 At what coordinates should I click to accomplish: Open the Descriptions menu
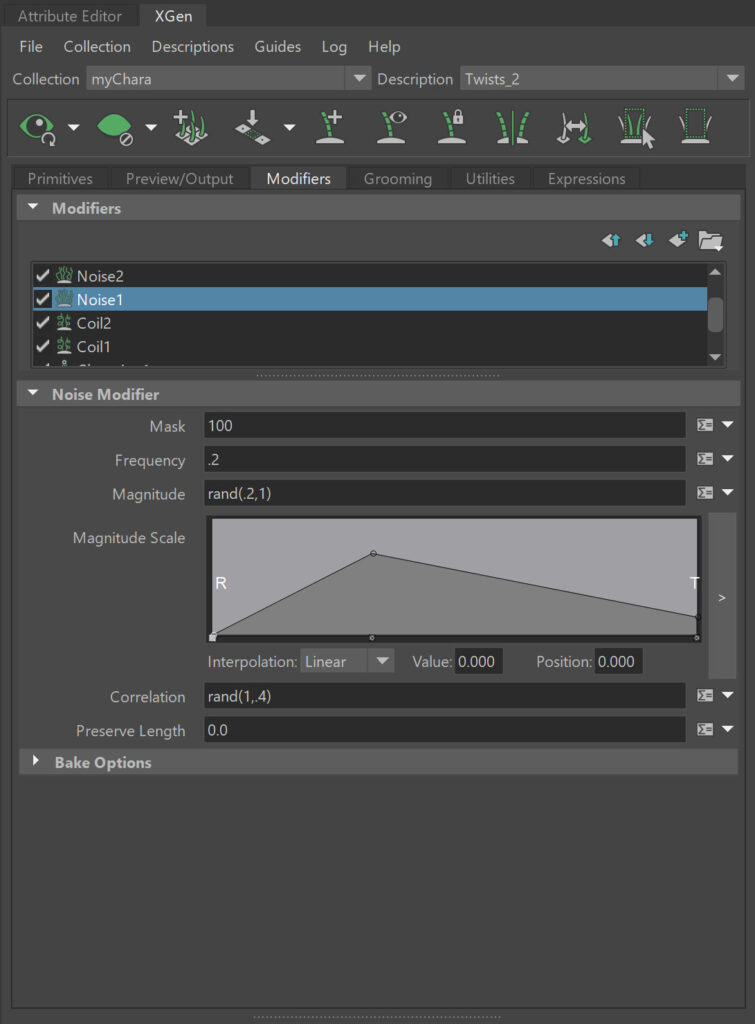[192, 47]
